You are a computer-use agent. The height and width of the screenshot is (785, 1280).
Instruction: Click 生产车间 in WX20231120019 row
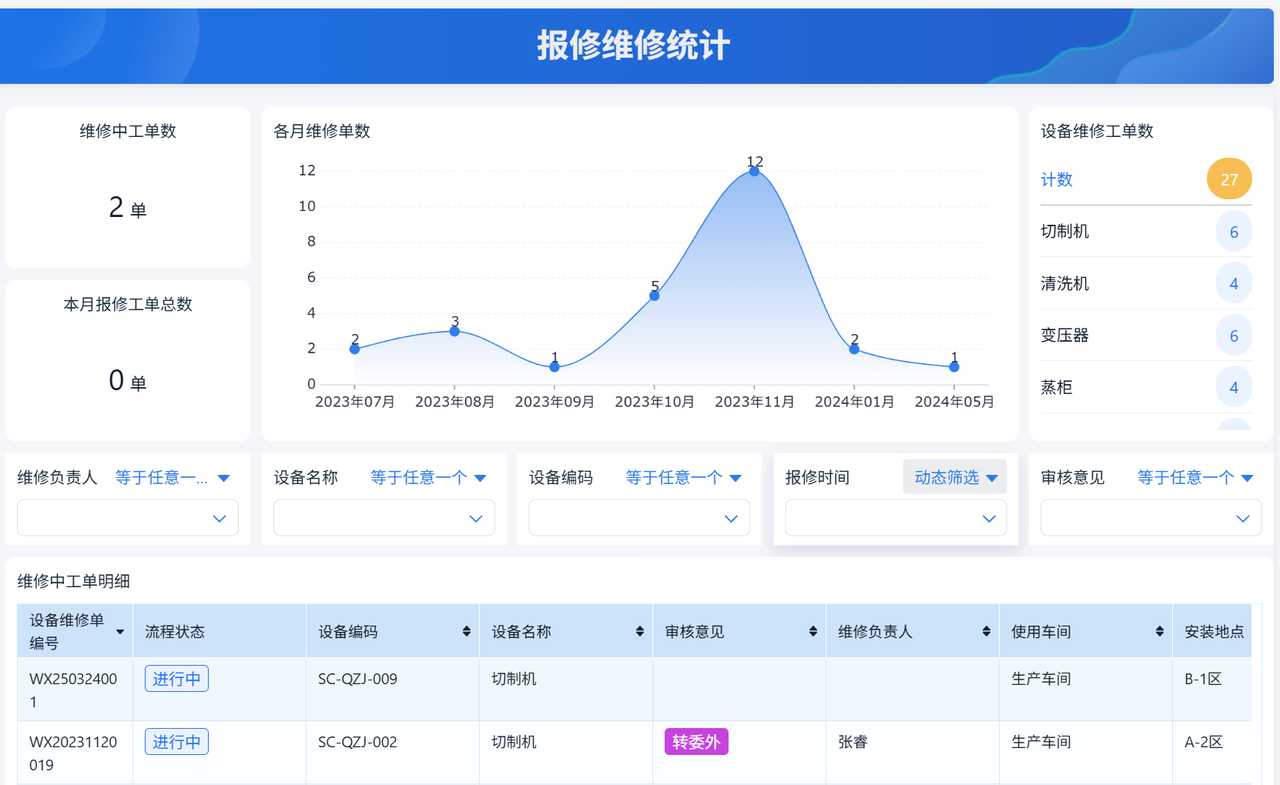(1041, 742)
